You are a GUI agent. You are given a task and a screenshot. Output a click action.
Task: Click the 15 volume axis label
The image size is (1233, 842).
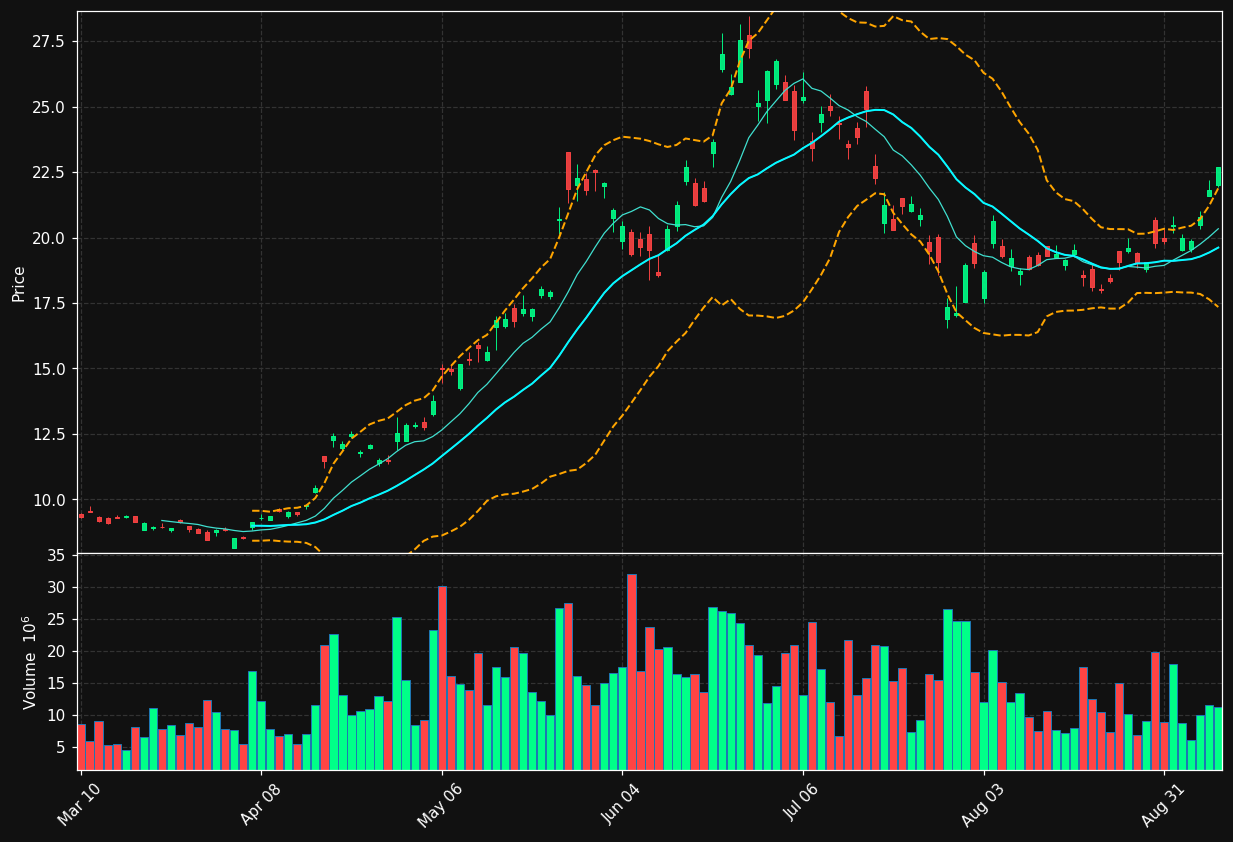coord(57,683)
